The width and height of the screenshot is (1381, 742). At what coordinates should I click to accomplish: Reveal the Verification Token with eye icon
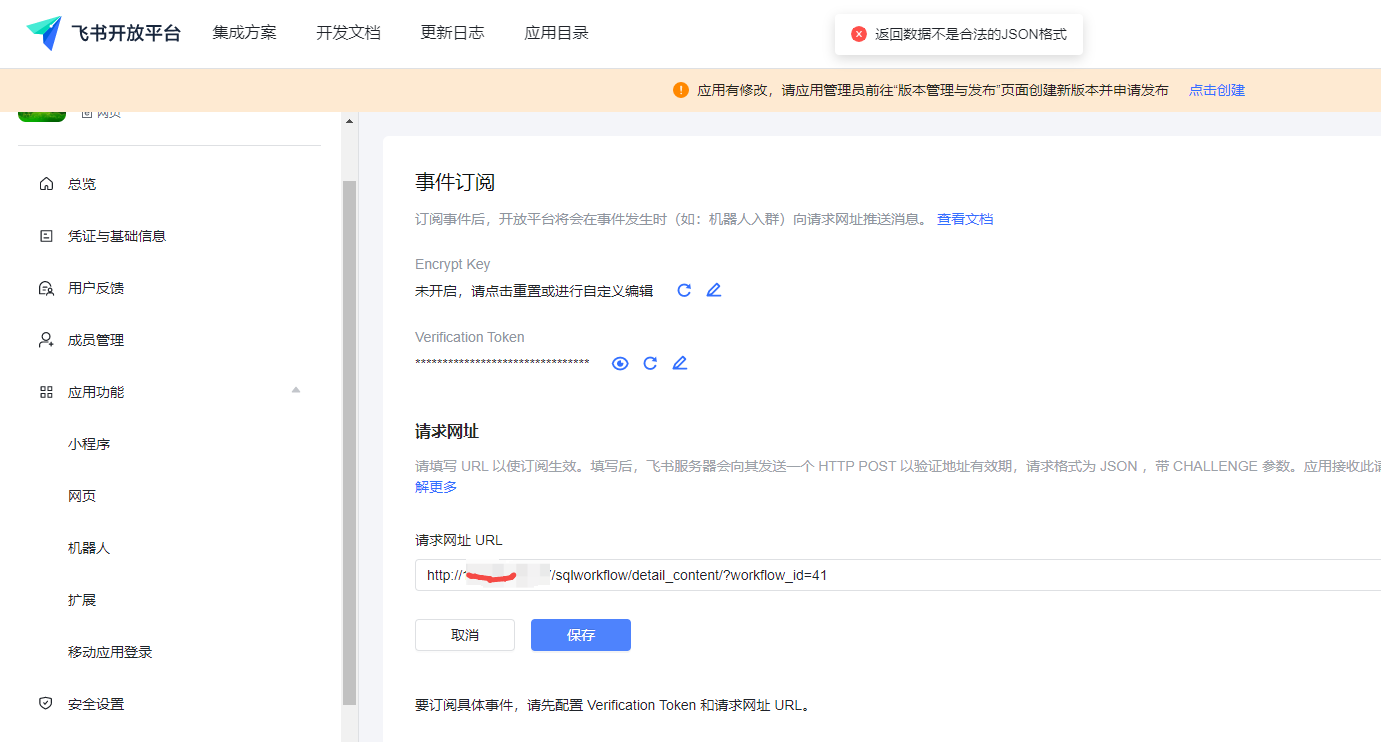point(620,363)
